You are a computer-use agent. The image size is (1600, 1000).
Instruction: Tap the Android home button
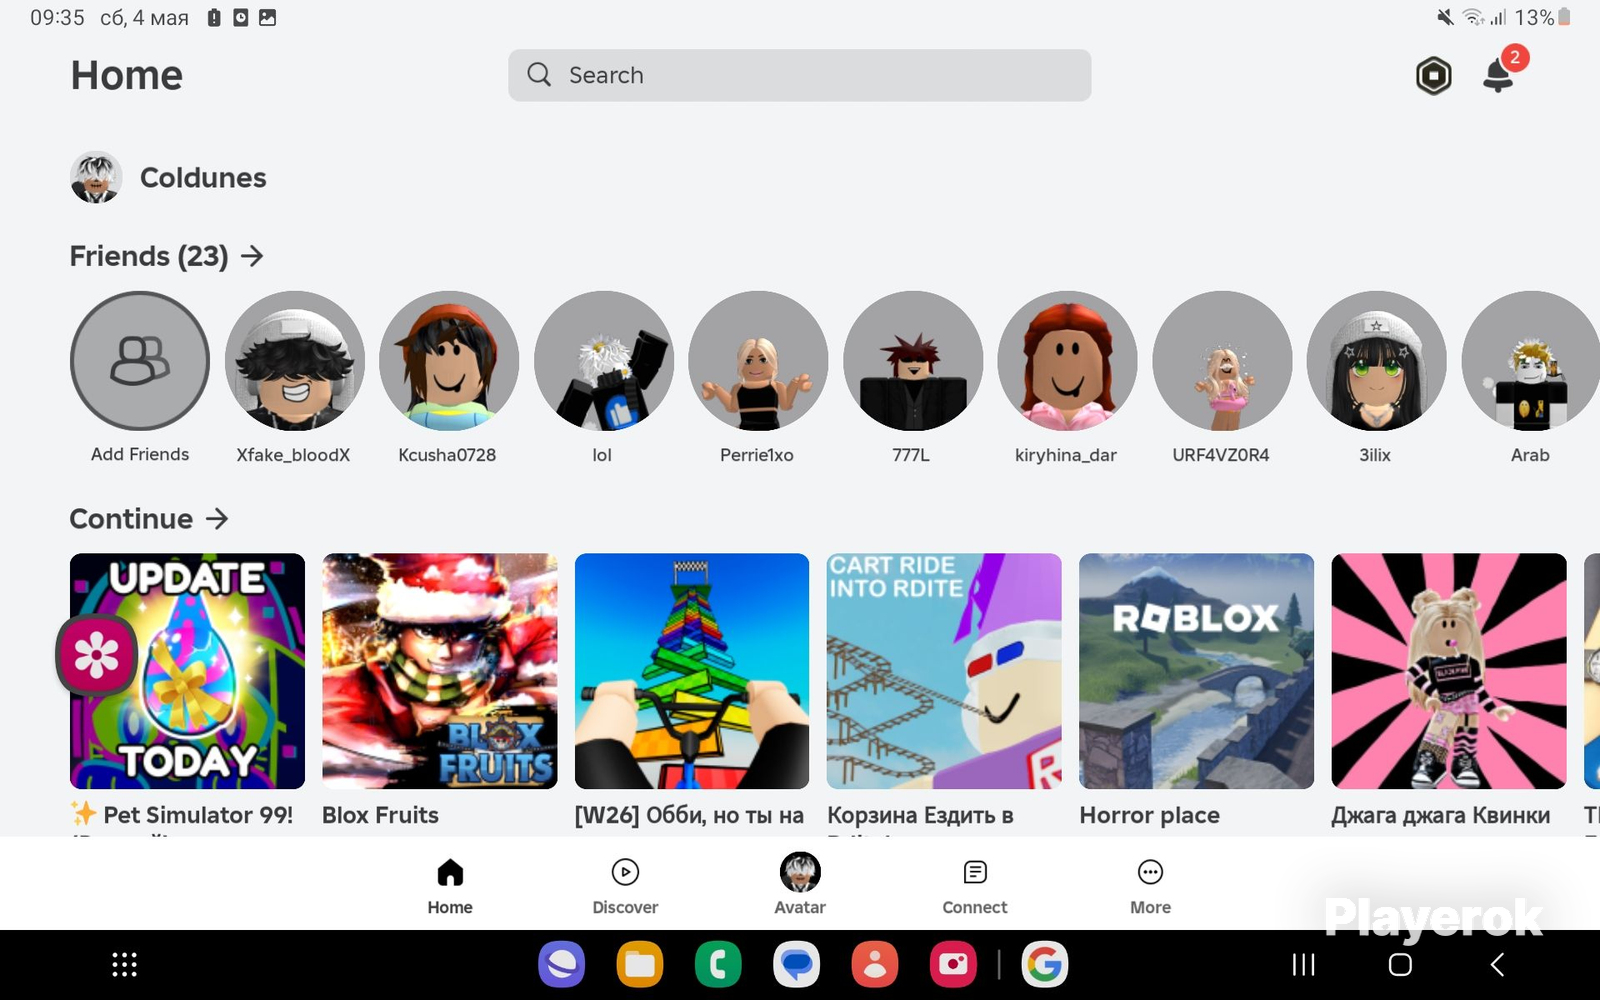pos(1400,965)
